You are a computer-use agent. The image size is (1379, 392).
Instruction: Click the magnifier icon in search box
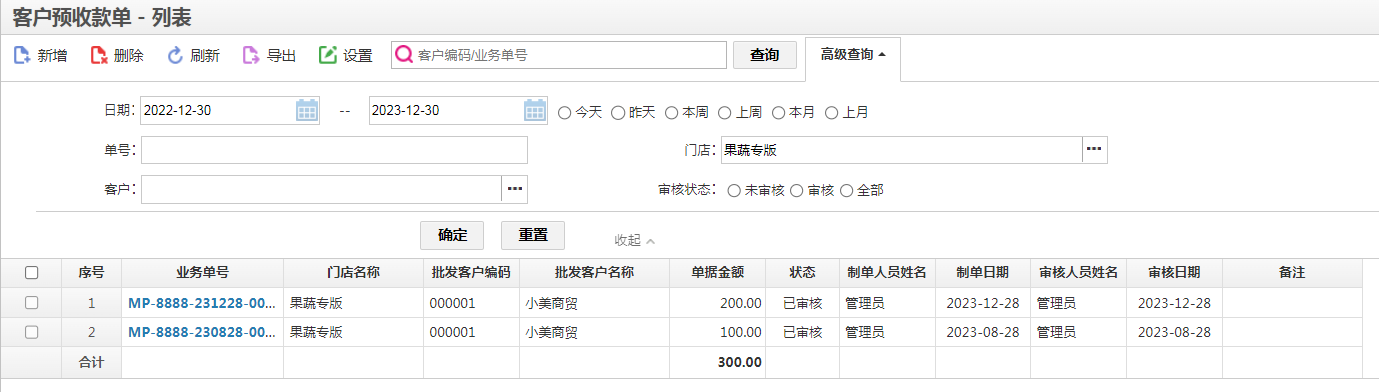[404, 55]
